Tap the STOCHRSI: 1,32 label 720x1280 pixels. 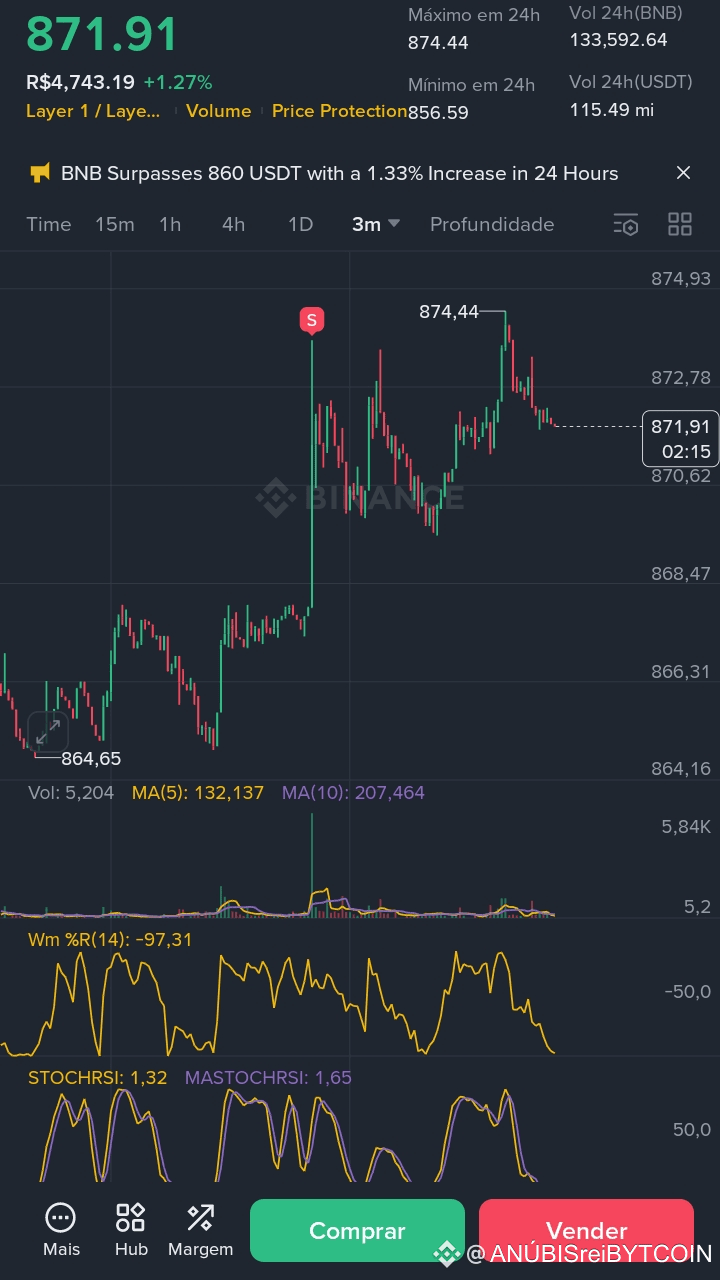click(x=98, y=1078)
